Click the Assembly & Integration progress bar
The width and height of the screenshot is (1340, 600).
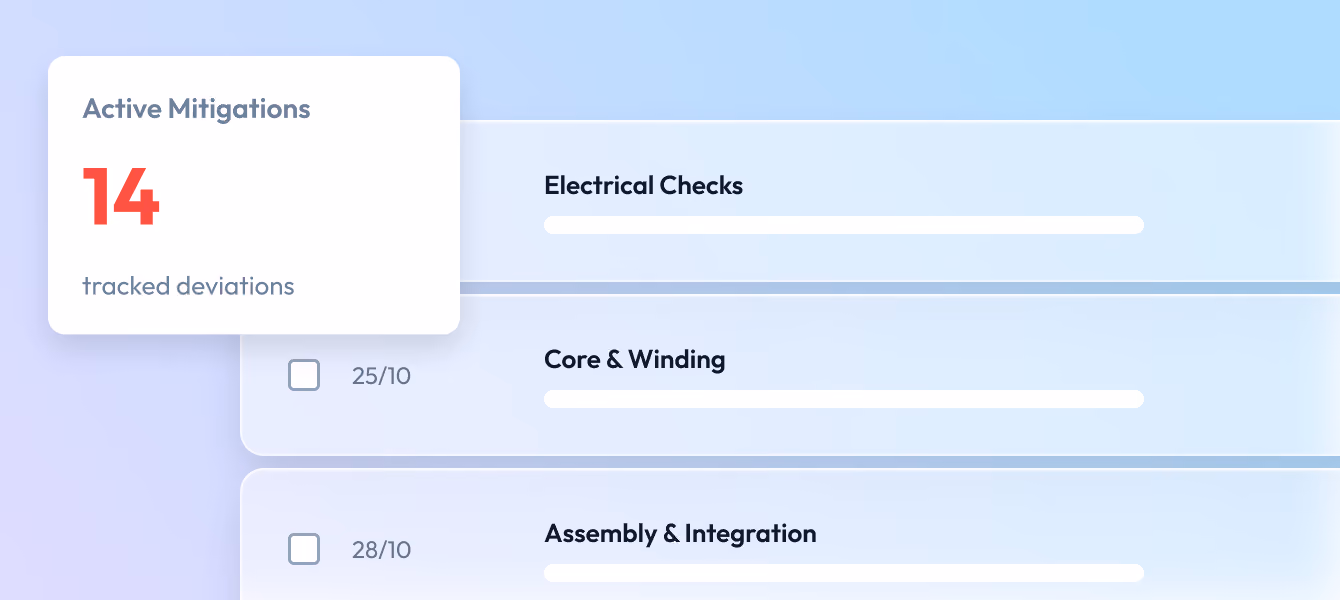(844, 573)
